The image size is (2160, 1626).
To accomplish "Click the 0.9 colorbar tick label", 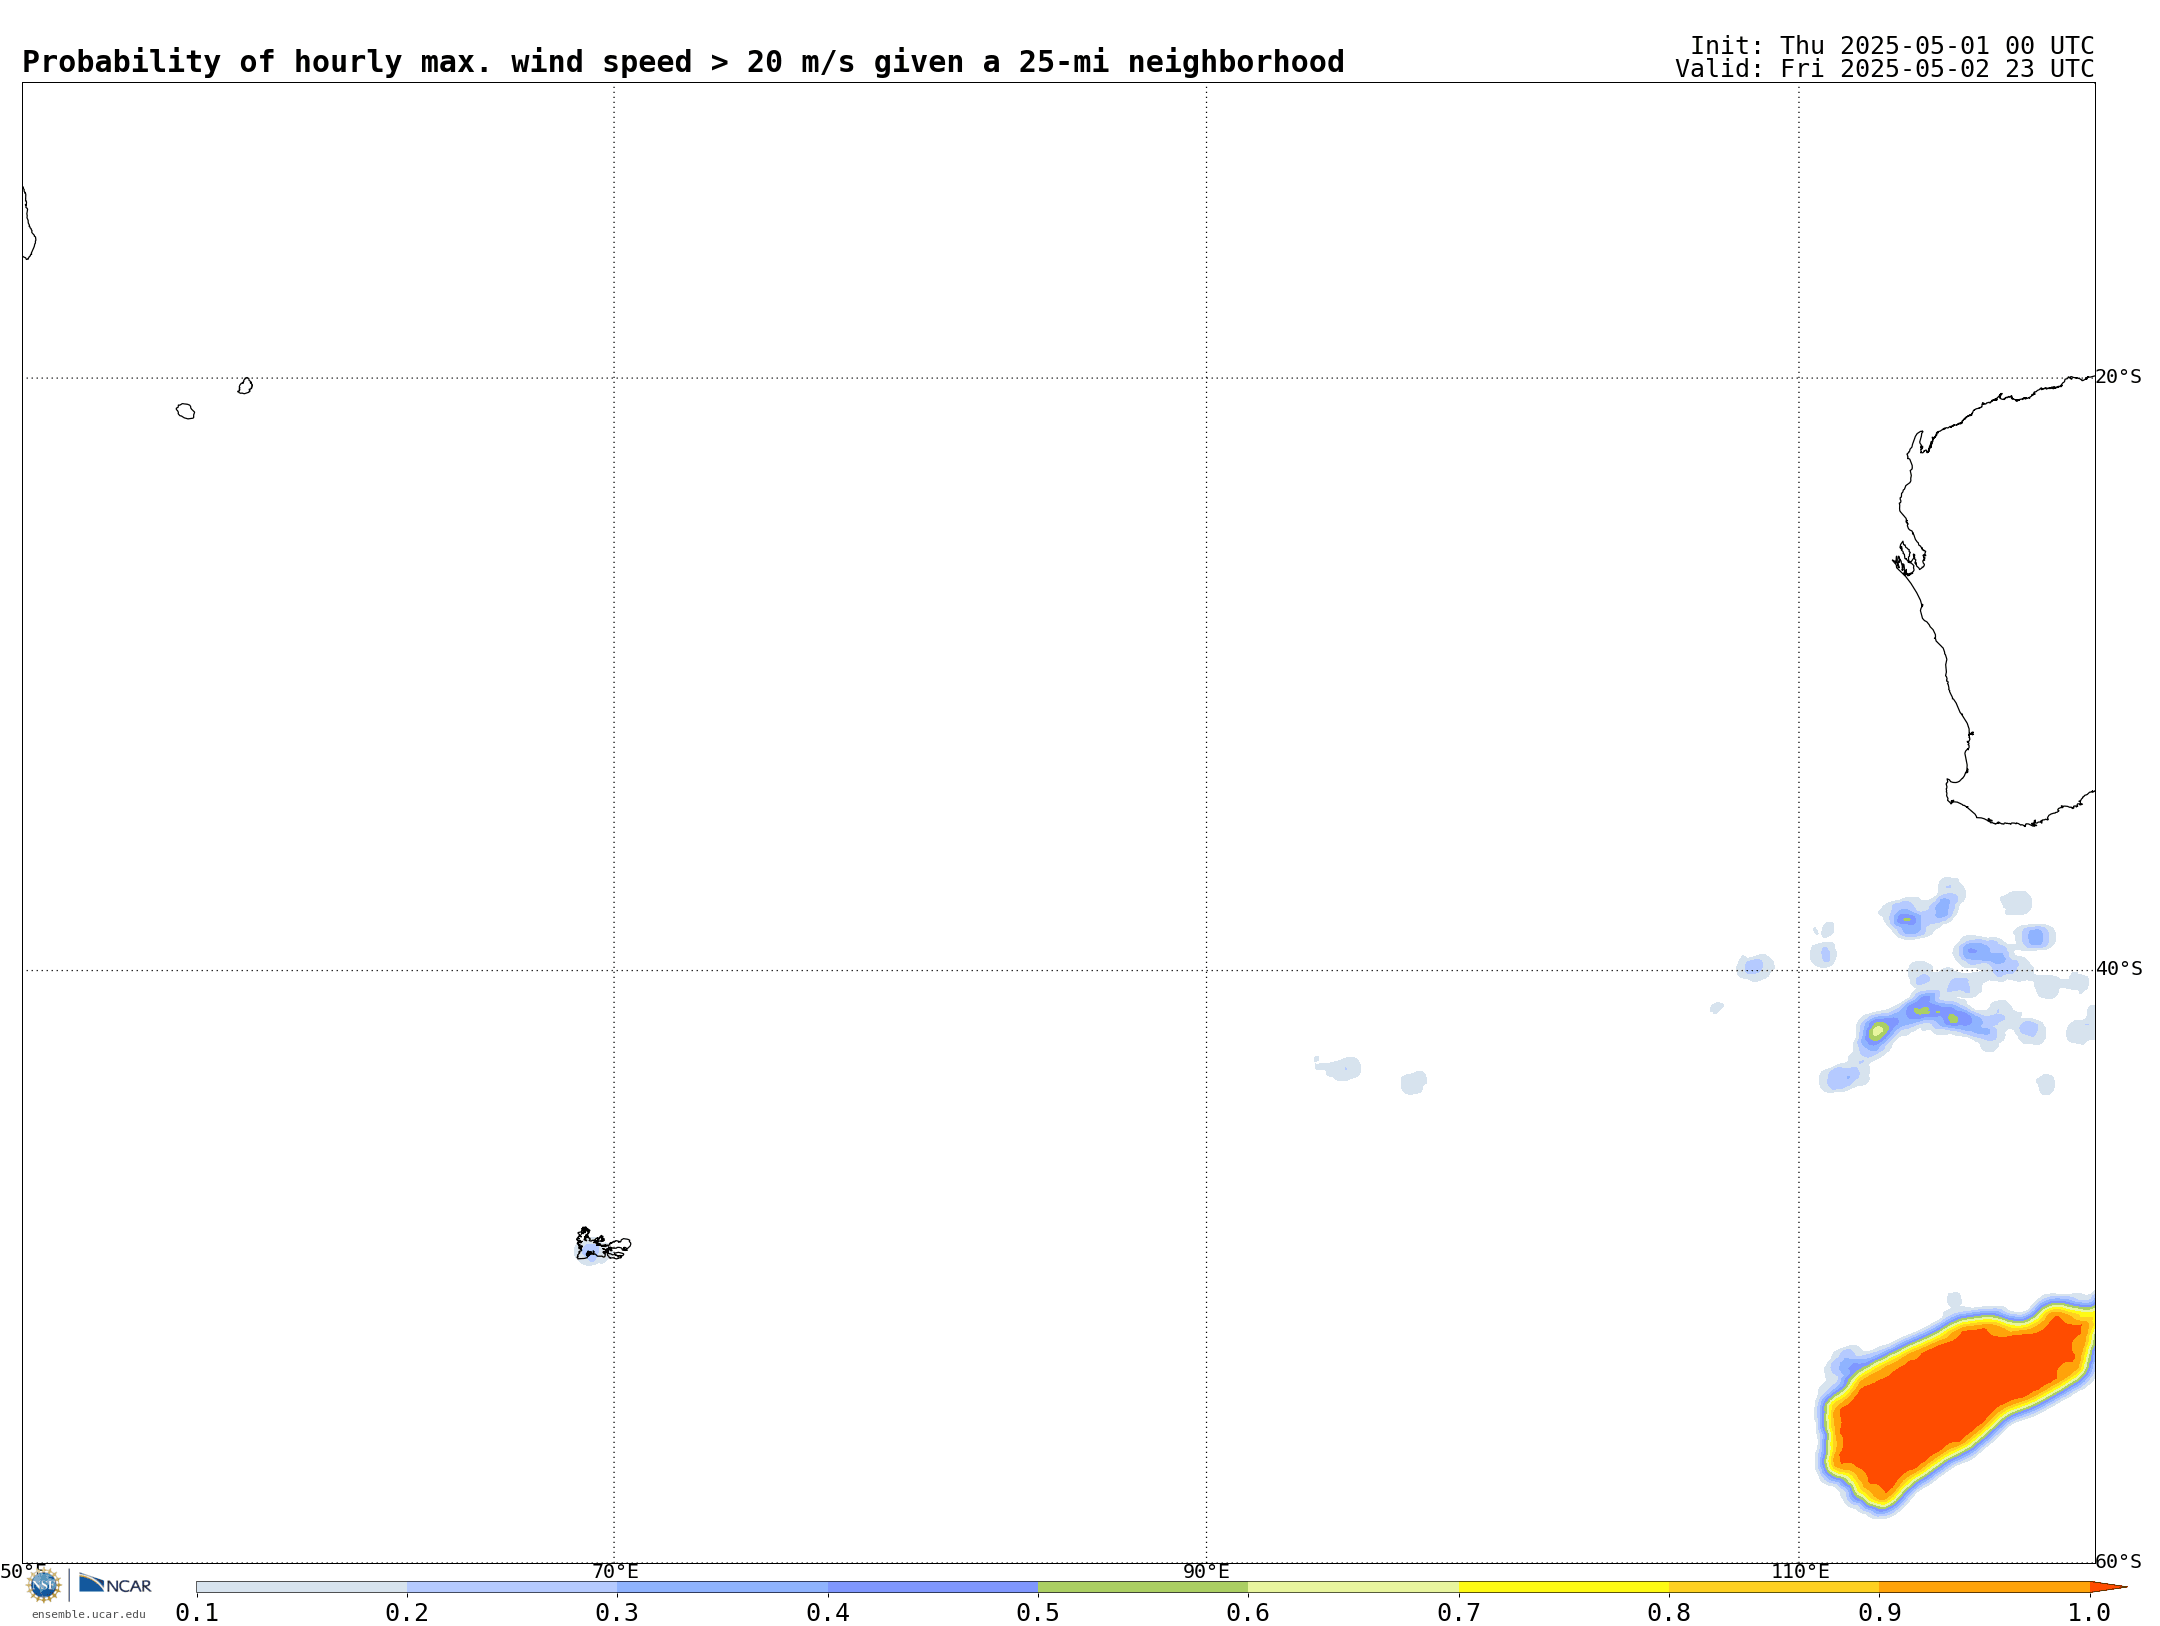I will (1879, 1612).
